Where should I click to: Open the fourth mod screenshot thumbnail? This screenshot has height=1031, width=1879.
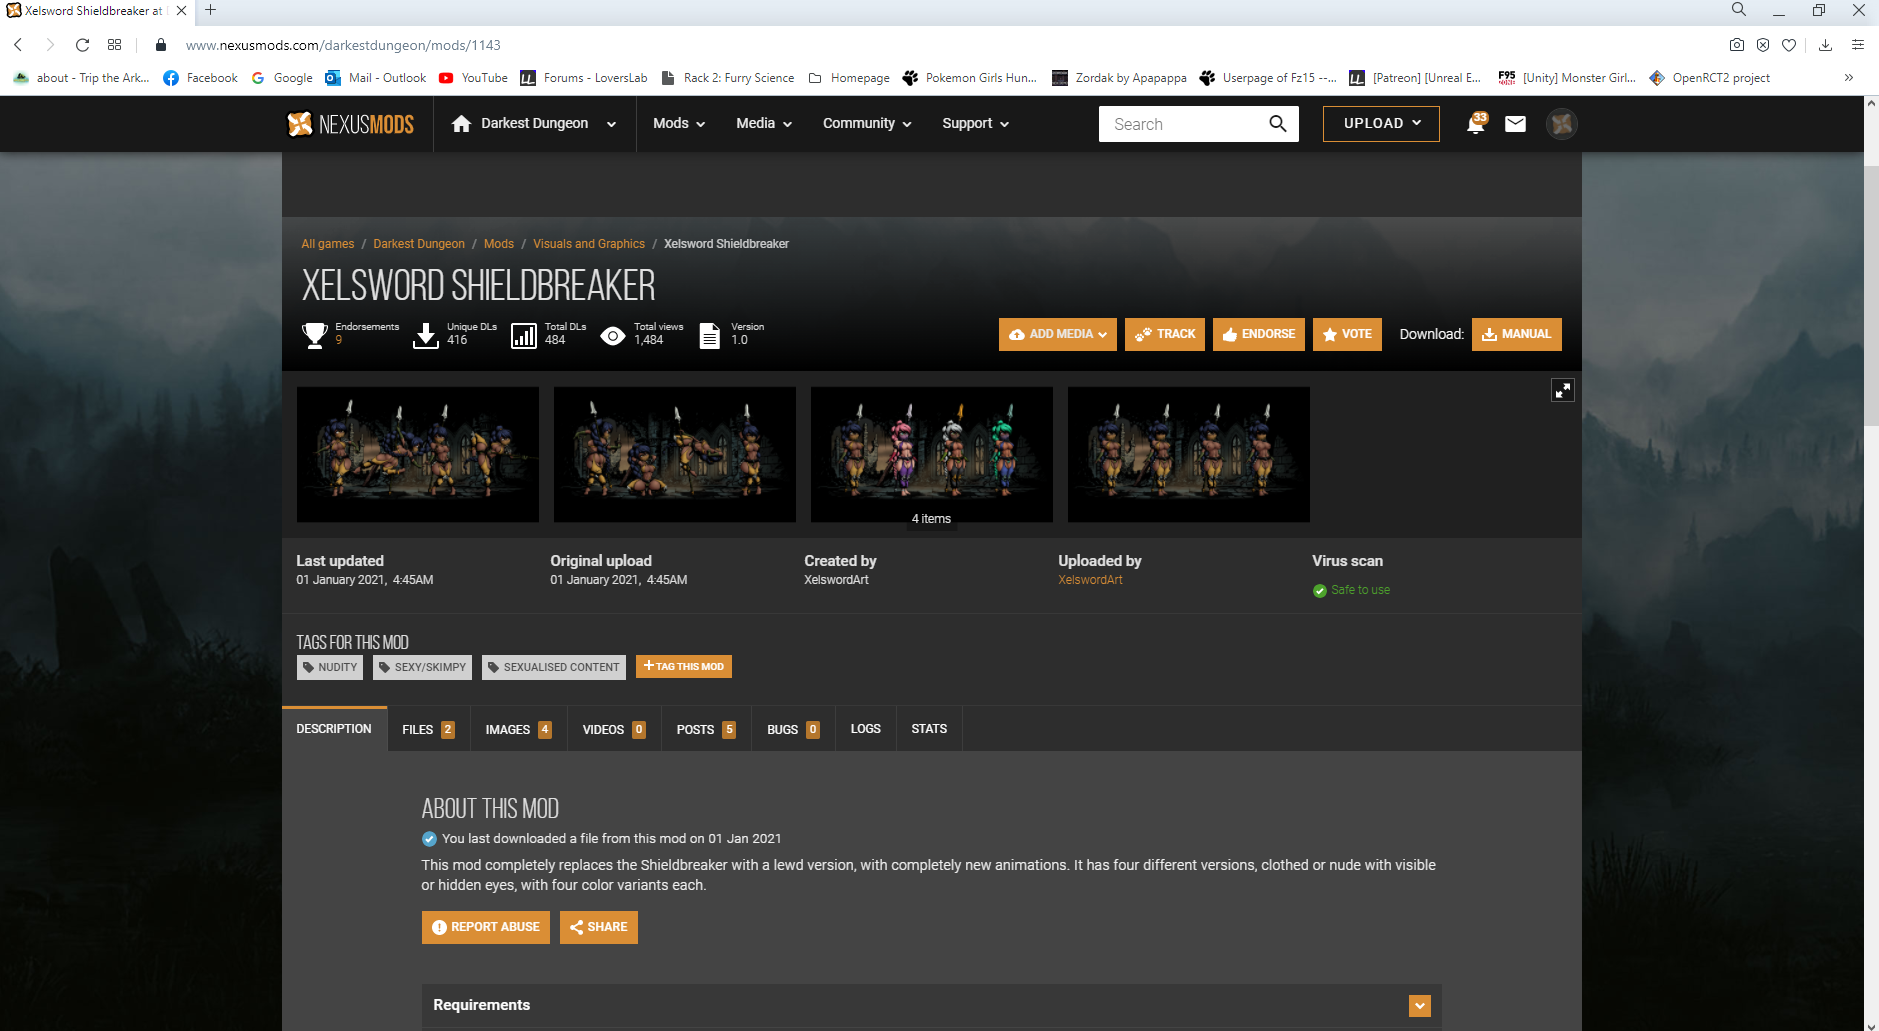coord(1189,455)
